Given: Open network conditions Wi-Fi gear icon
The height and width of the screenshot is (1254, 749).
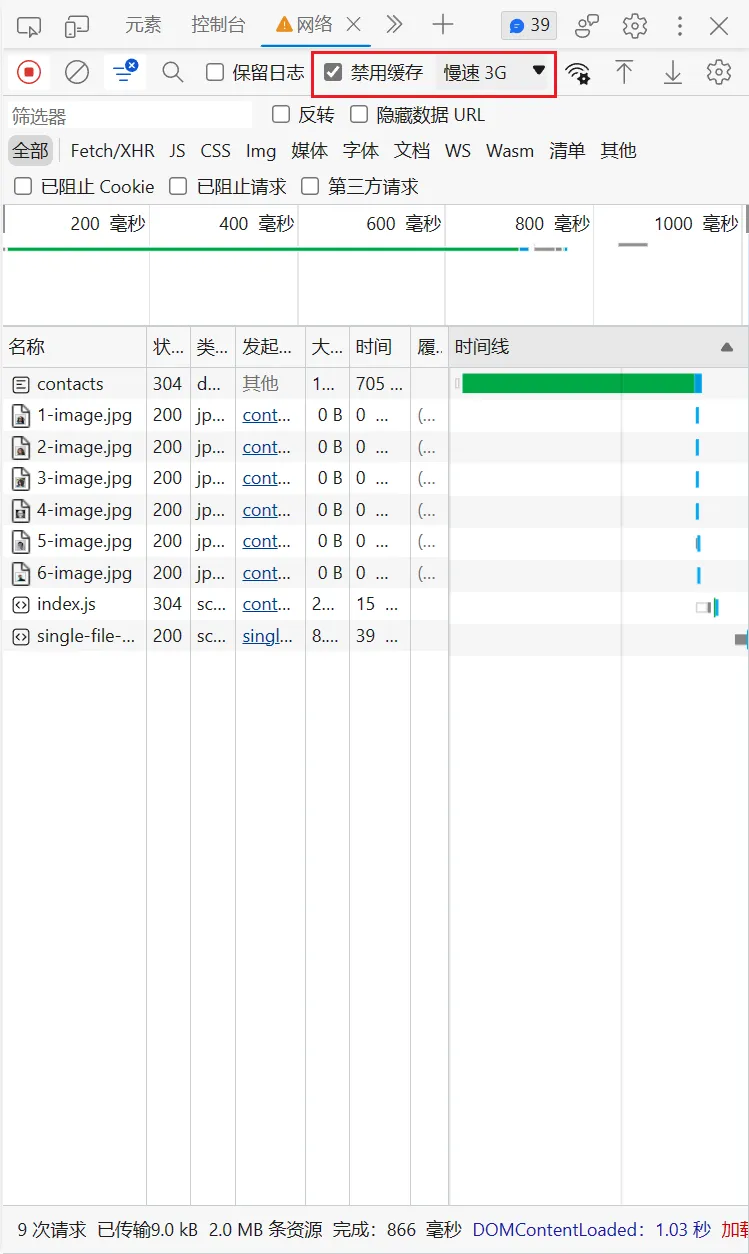Looking at the screenshot, I should pos(577,72).
